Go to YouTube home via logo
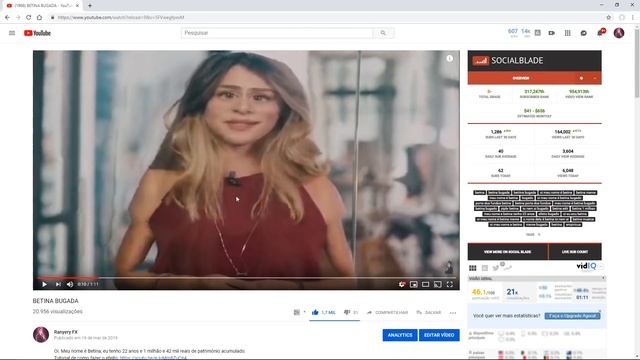 [x=37, y=33]
